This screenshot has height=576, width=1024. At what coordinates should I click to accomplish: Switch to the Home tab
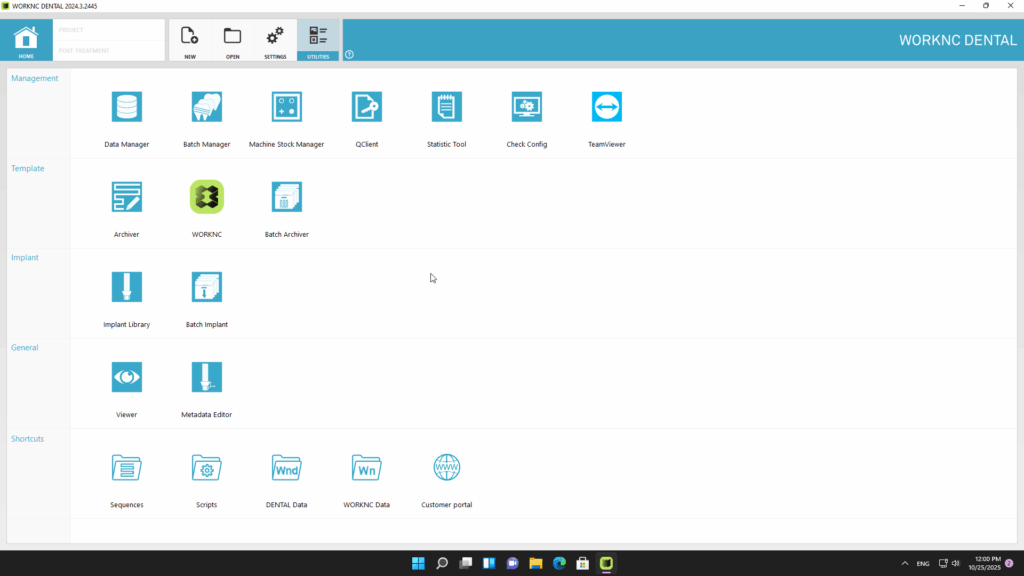tap(26, 41)
